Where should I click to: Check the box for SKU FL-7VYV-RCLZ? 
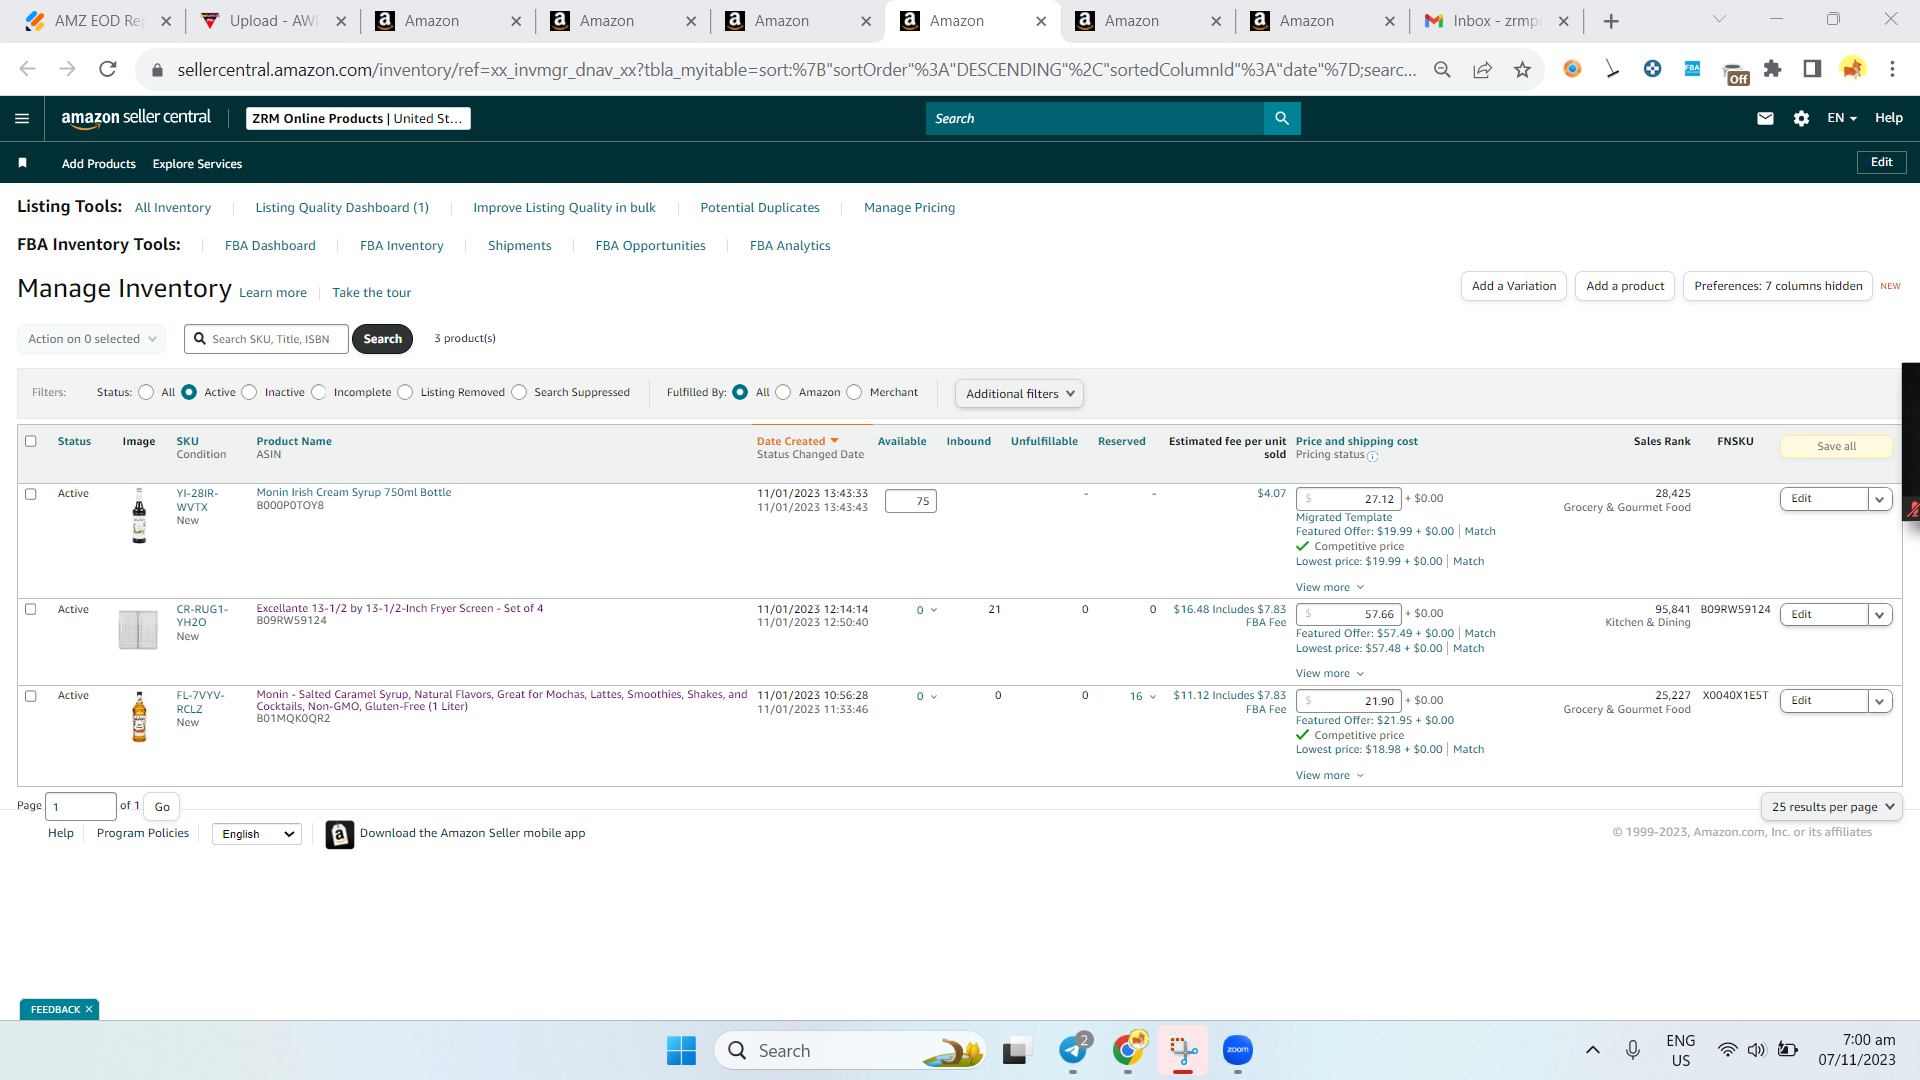tap(31, 697)
